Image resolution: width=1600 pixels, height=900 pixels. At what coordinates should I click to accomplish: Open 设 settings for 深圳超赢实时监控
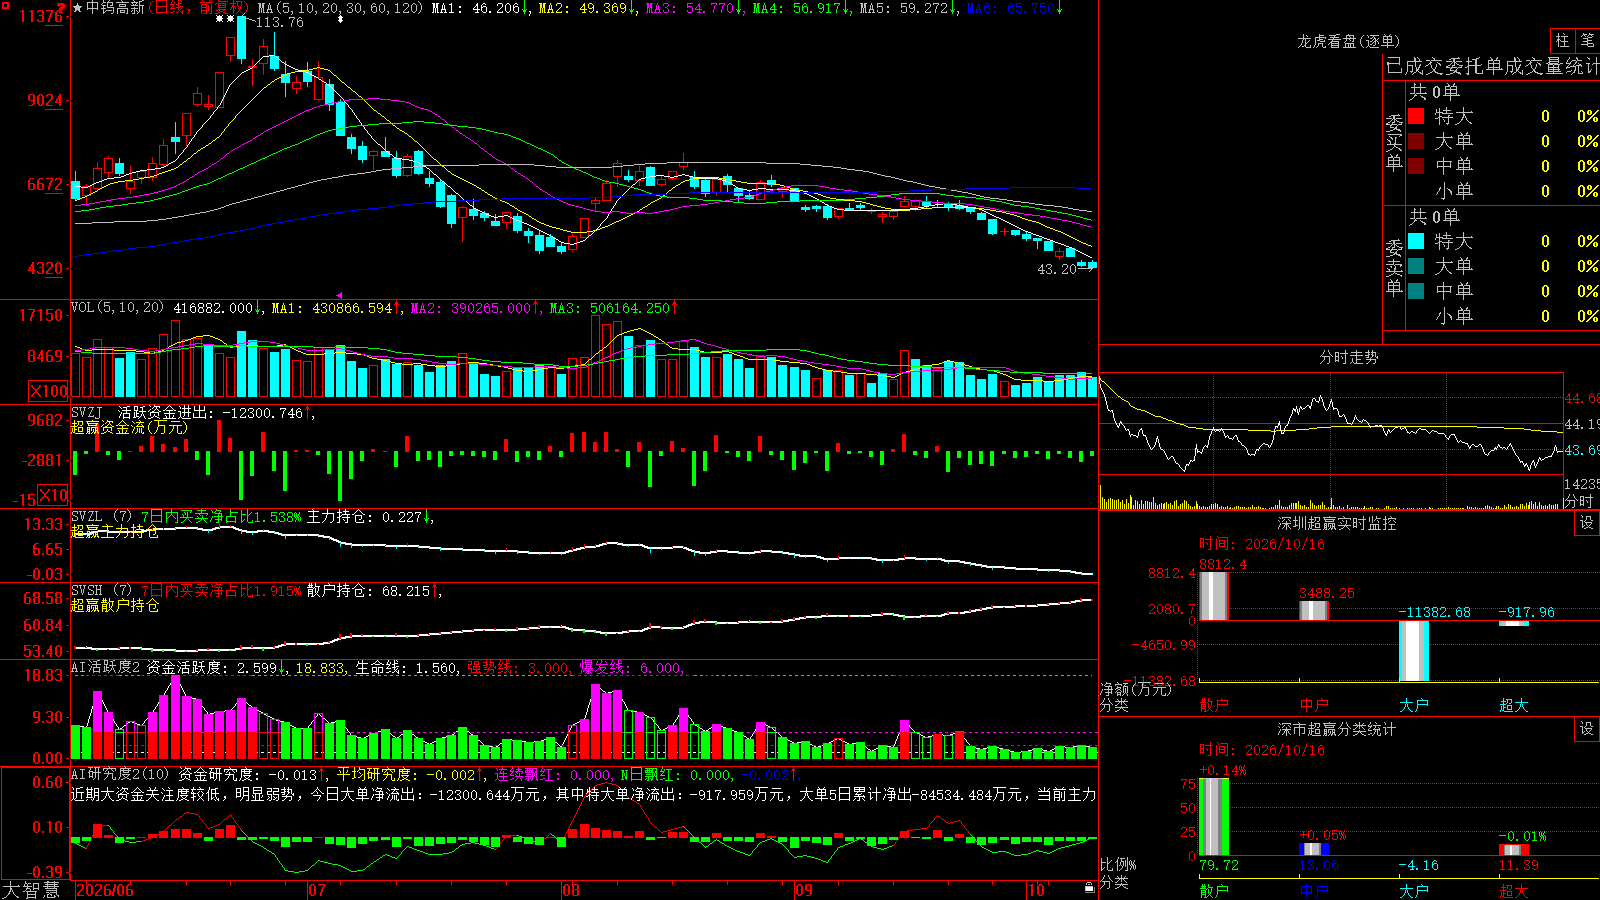click(1587, 523)
